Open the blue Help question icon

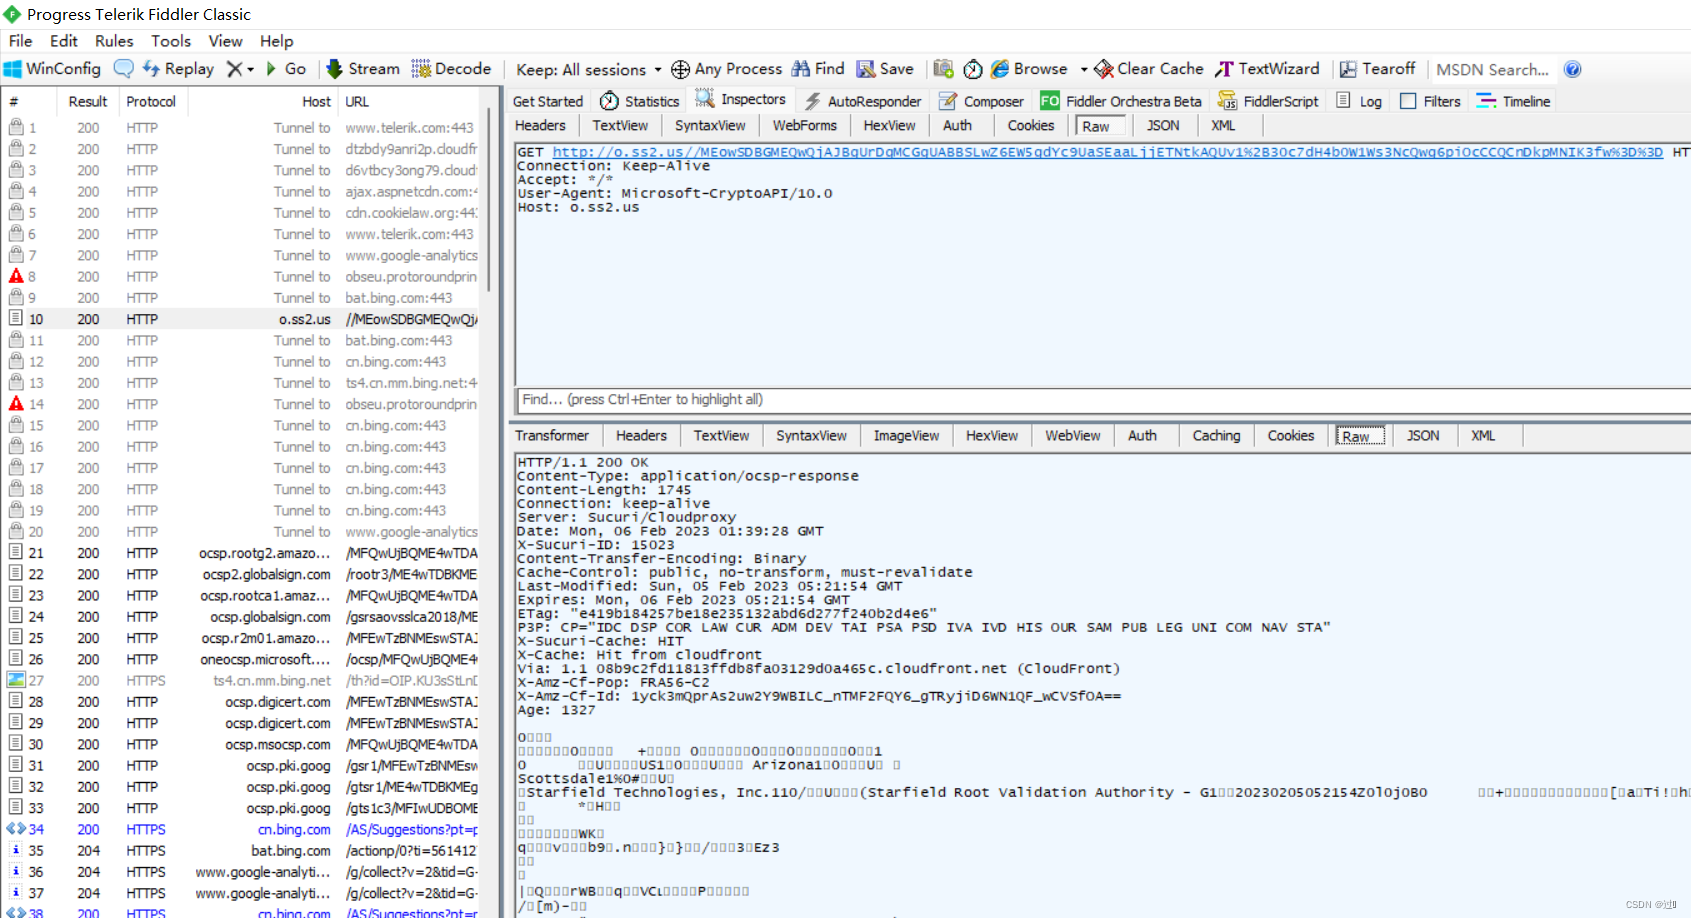tap(1572, 69)
